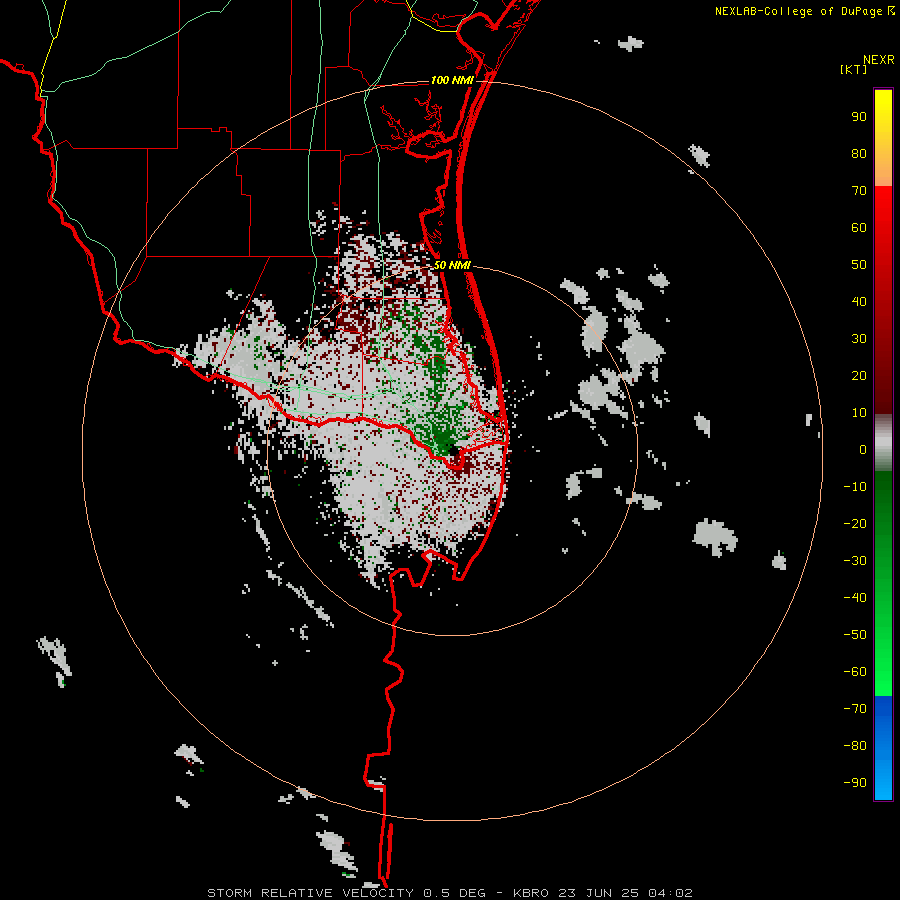Click the Storm Relative Velocity product caption

(449, 893)
